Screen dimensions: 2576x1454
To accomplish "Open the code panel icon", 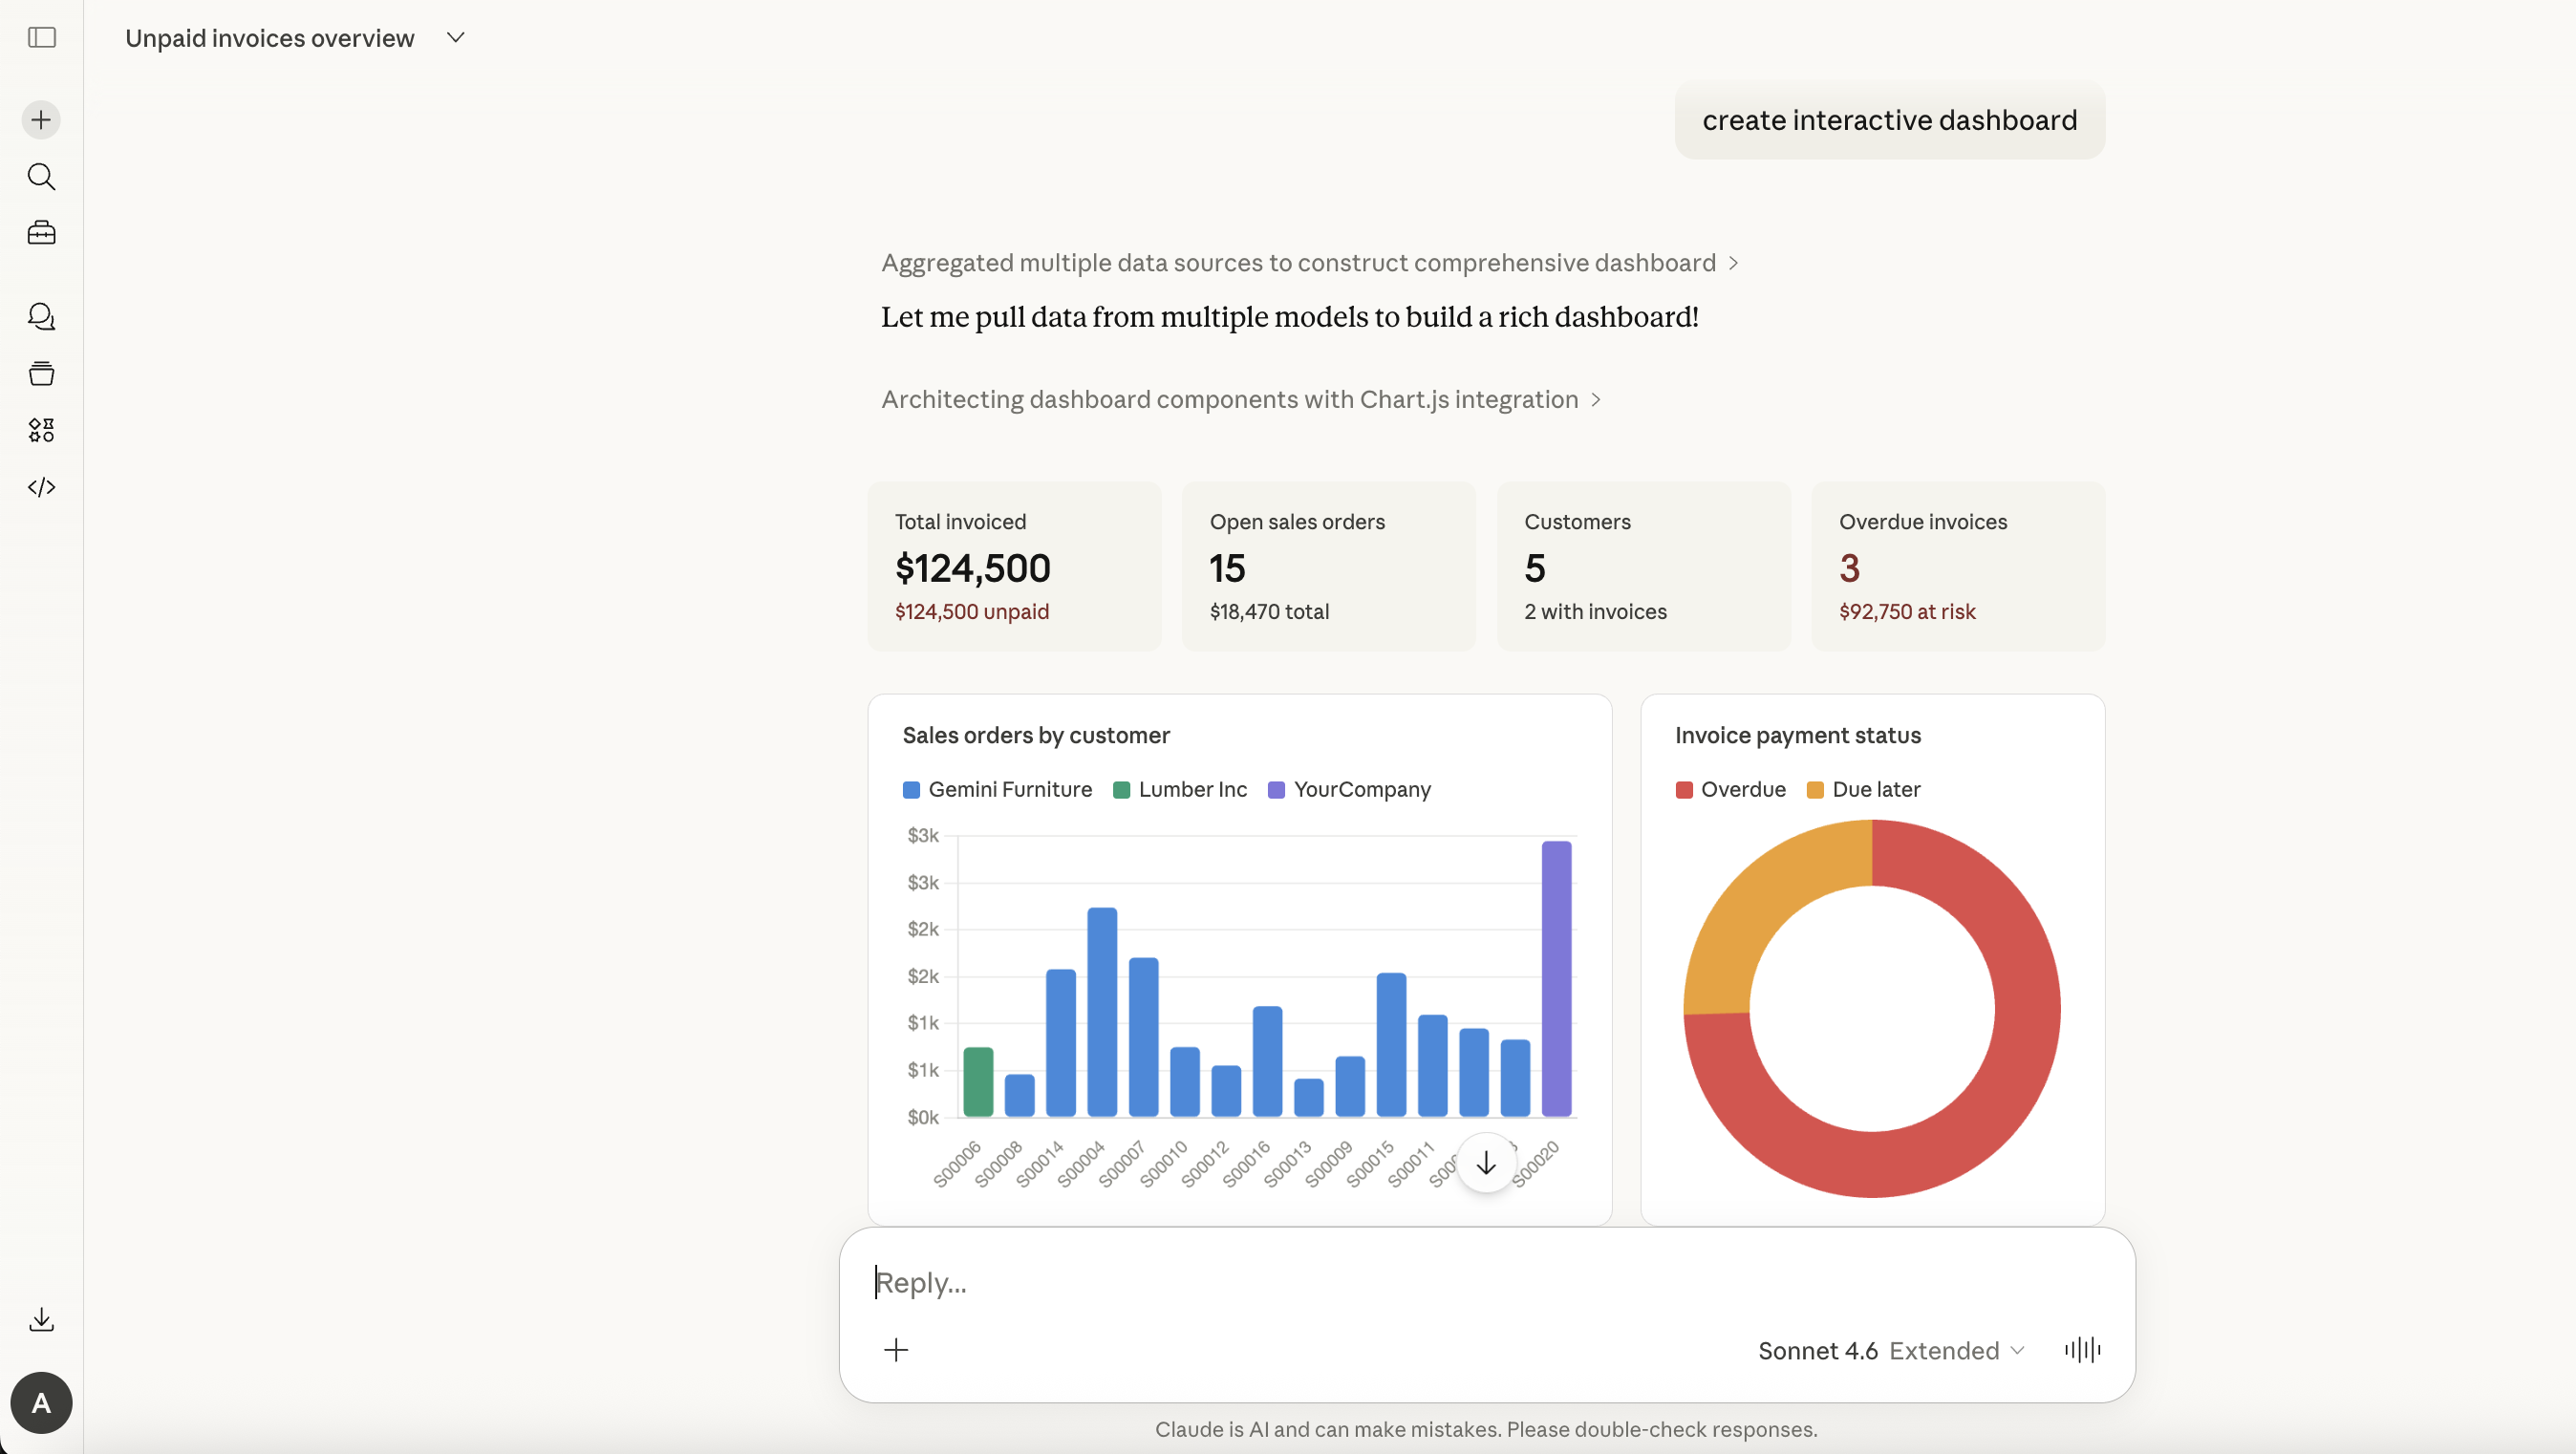I will (41, 487).
